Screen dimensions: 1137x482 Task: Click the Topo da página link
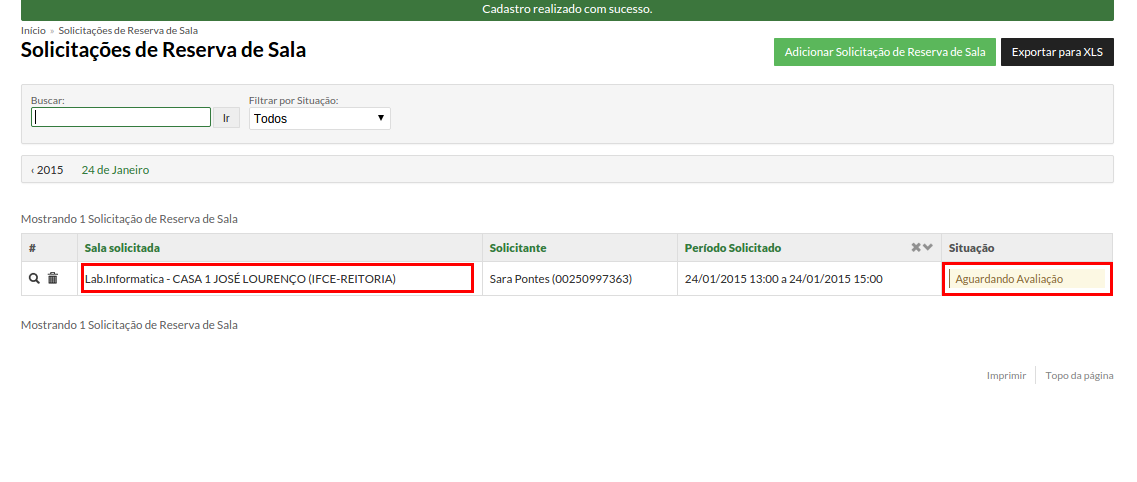click(x=1080, y=375)
